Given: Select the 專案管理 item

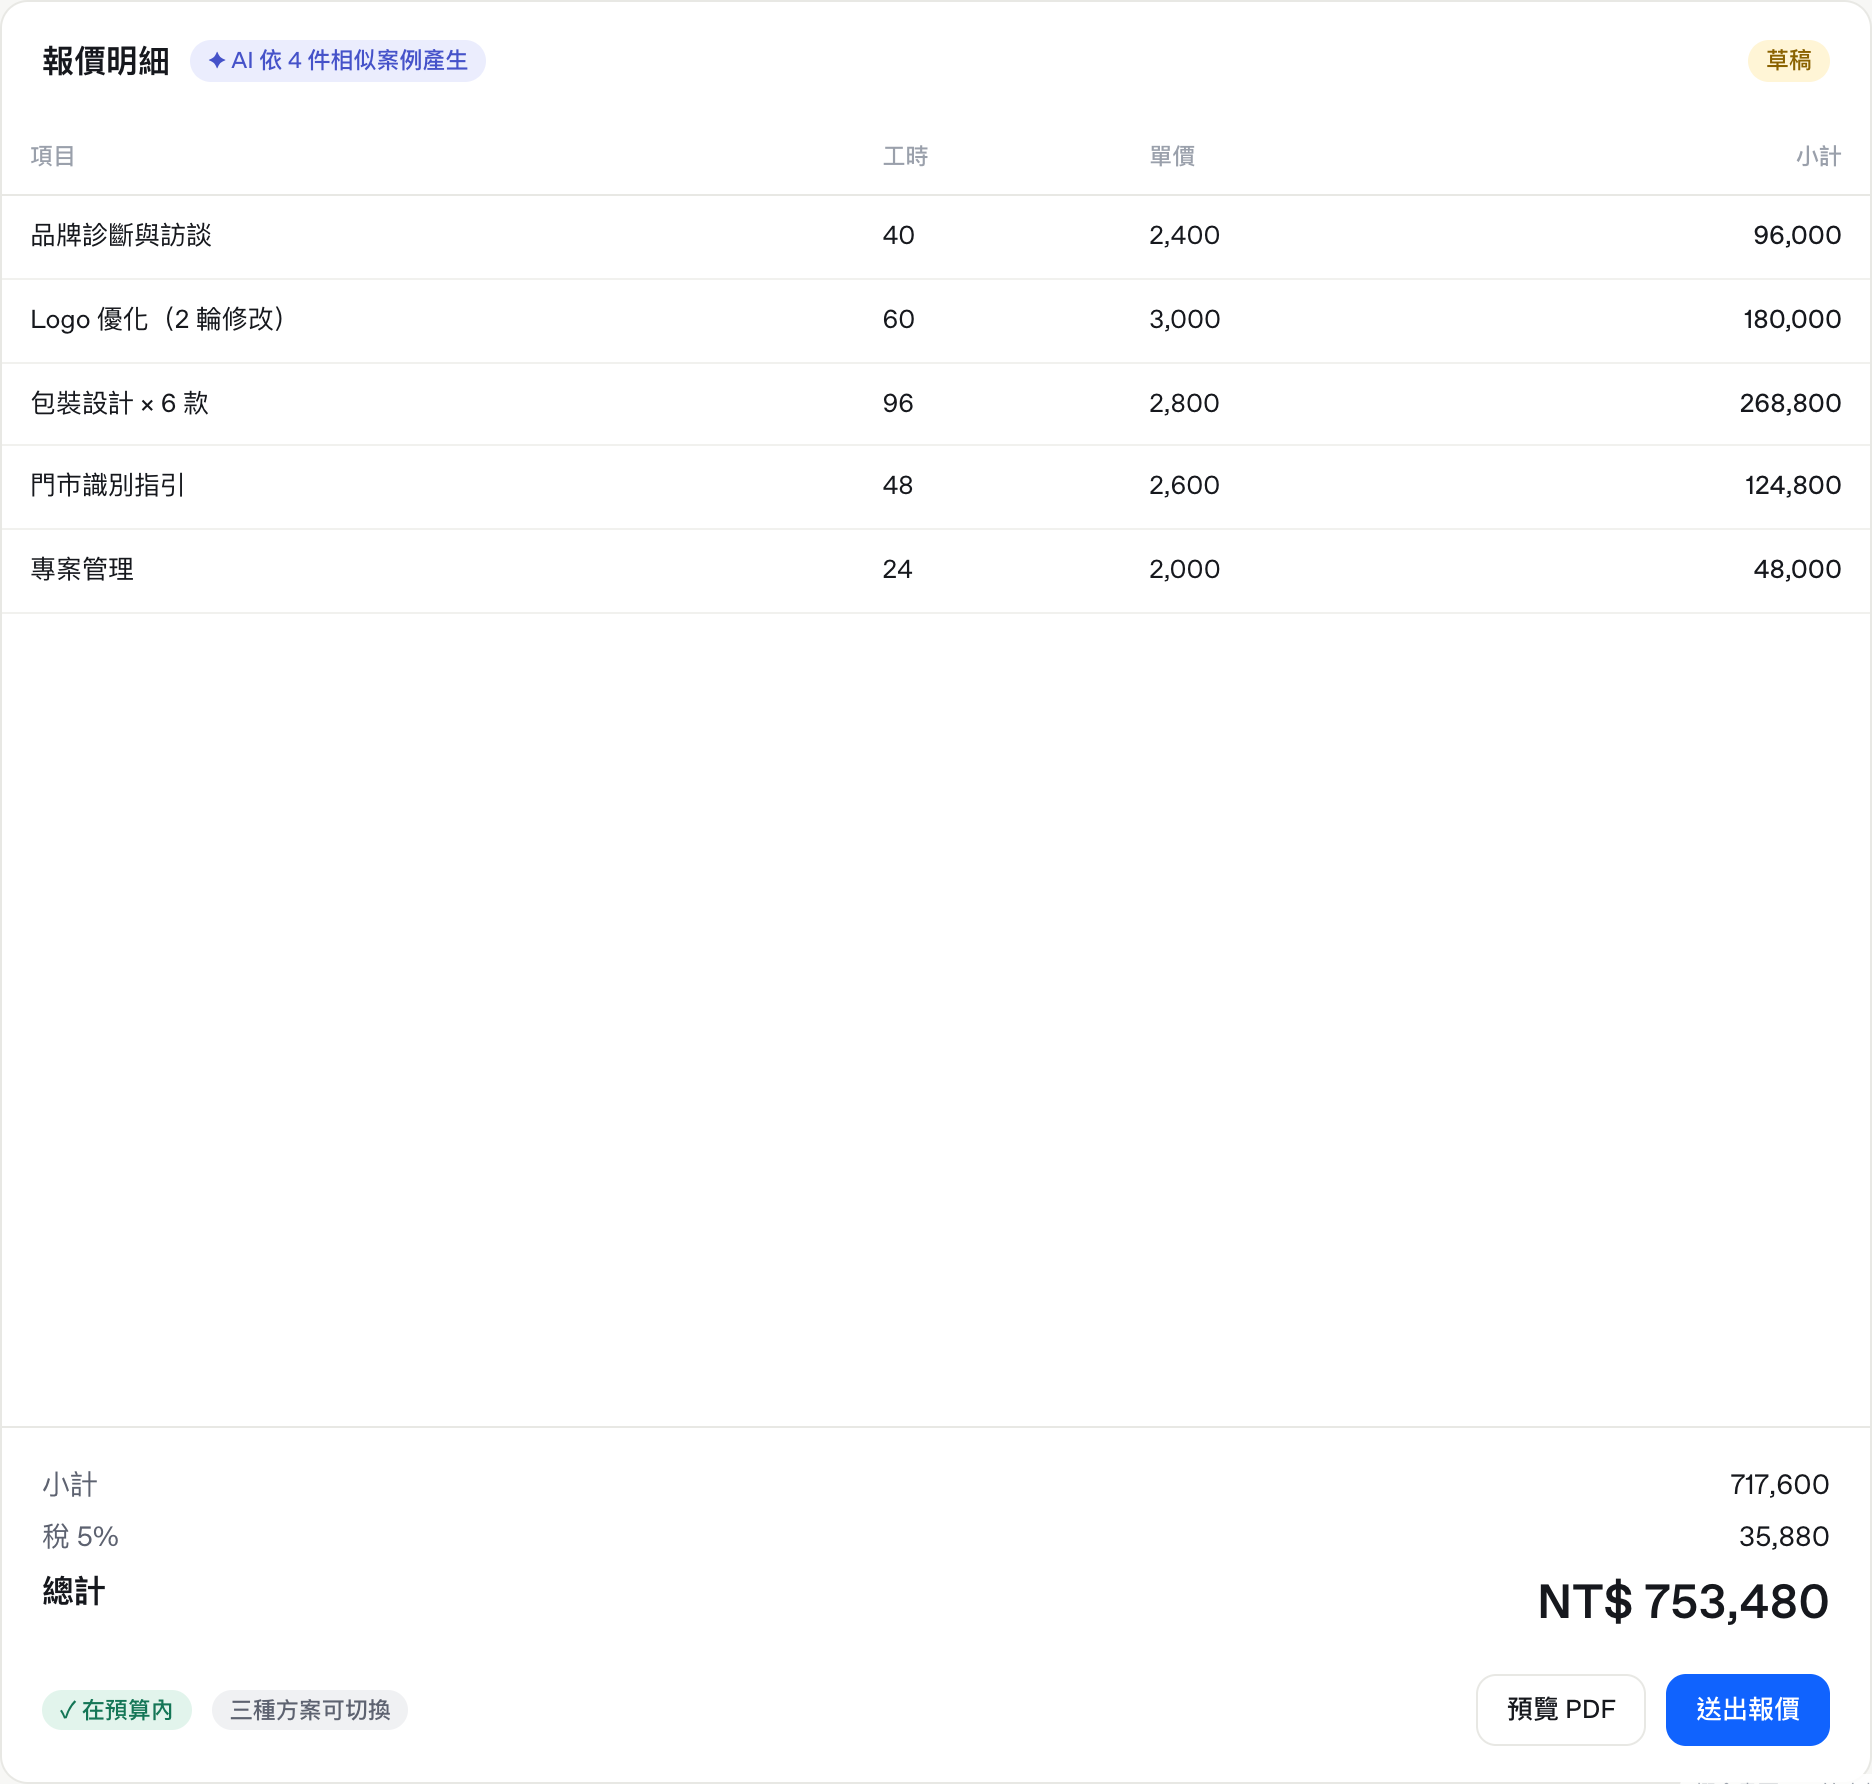Looking at the screenshot, I should pyautogui.click(x=82, y=569).
